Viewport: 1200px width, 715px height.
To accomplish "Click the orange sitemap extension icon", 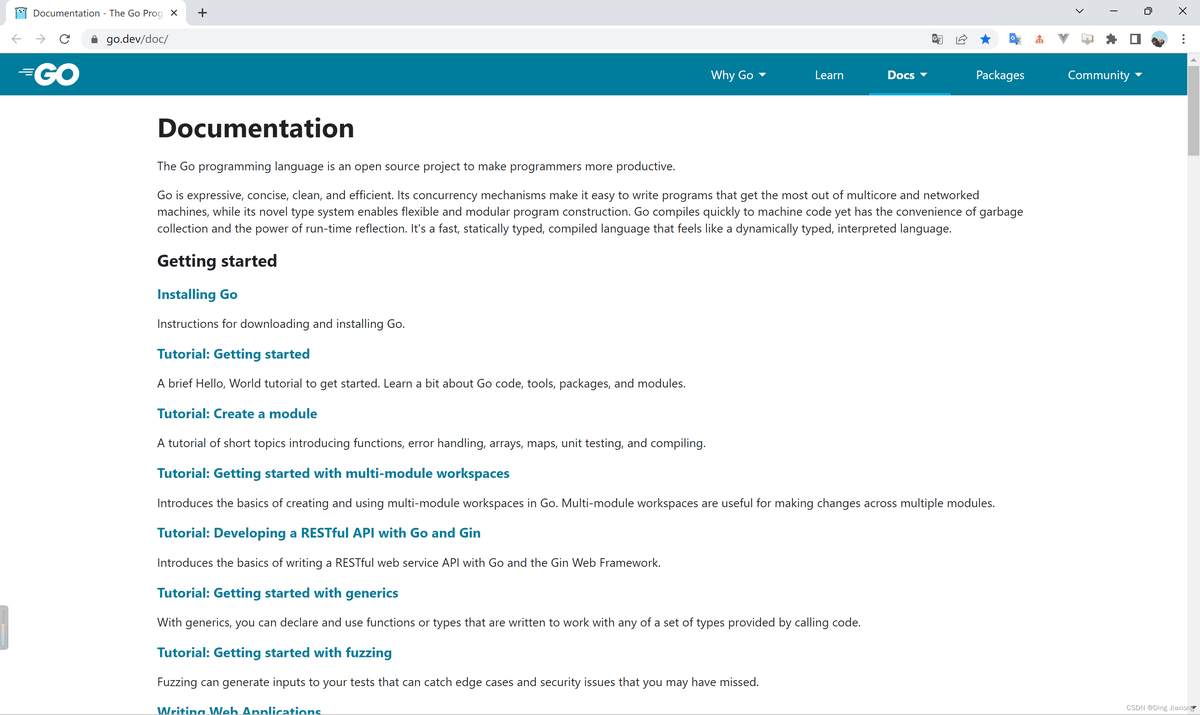I will (x=1039, y=39).
